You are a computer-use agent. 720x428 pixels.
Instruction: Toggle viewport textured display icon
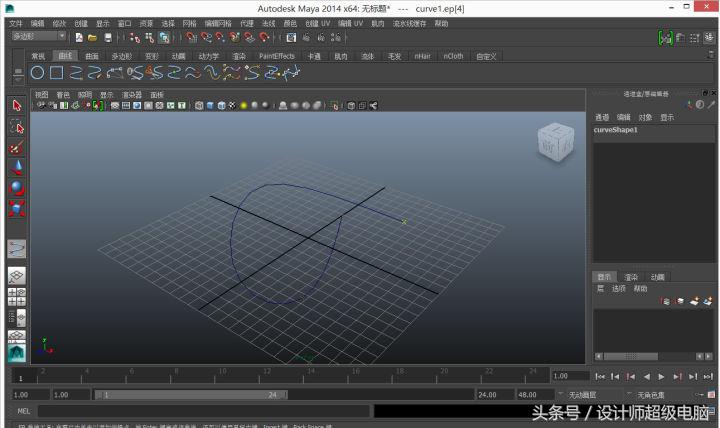pyautogui.click(x=232, y=106)
